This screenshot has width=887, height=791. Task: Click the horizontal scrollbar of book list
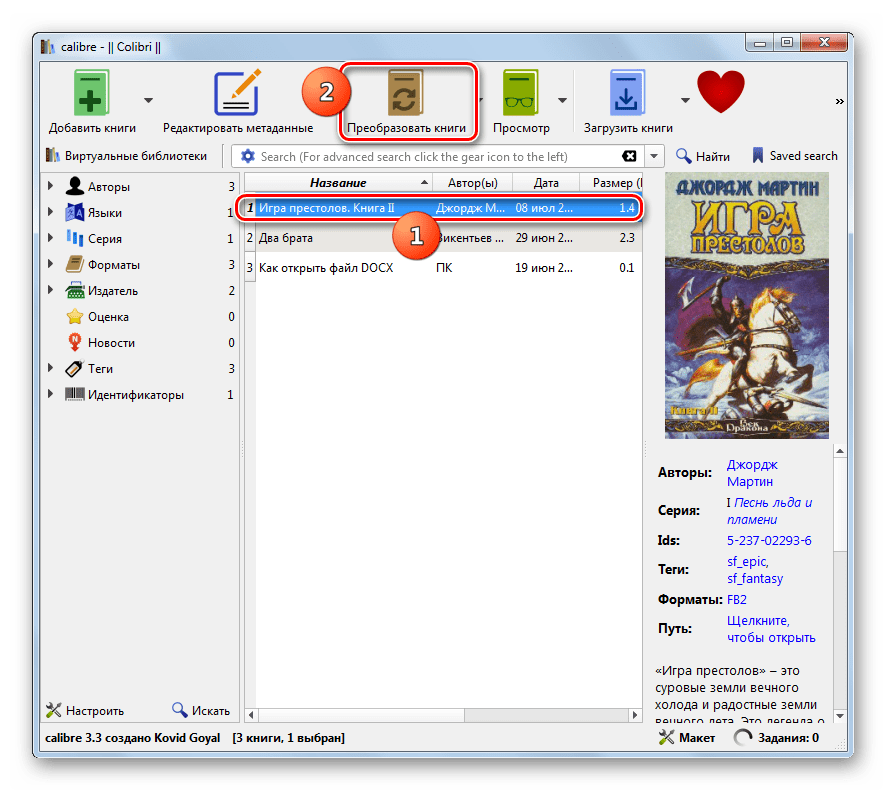click(x=443, y=715)
